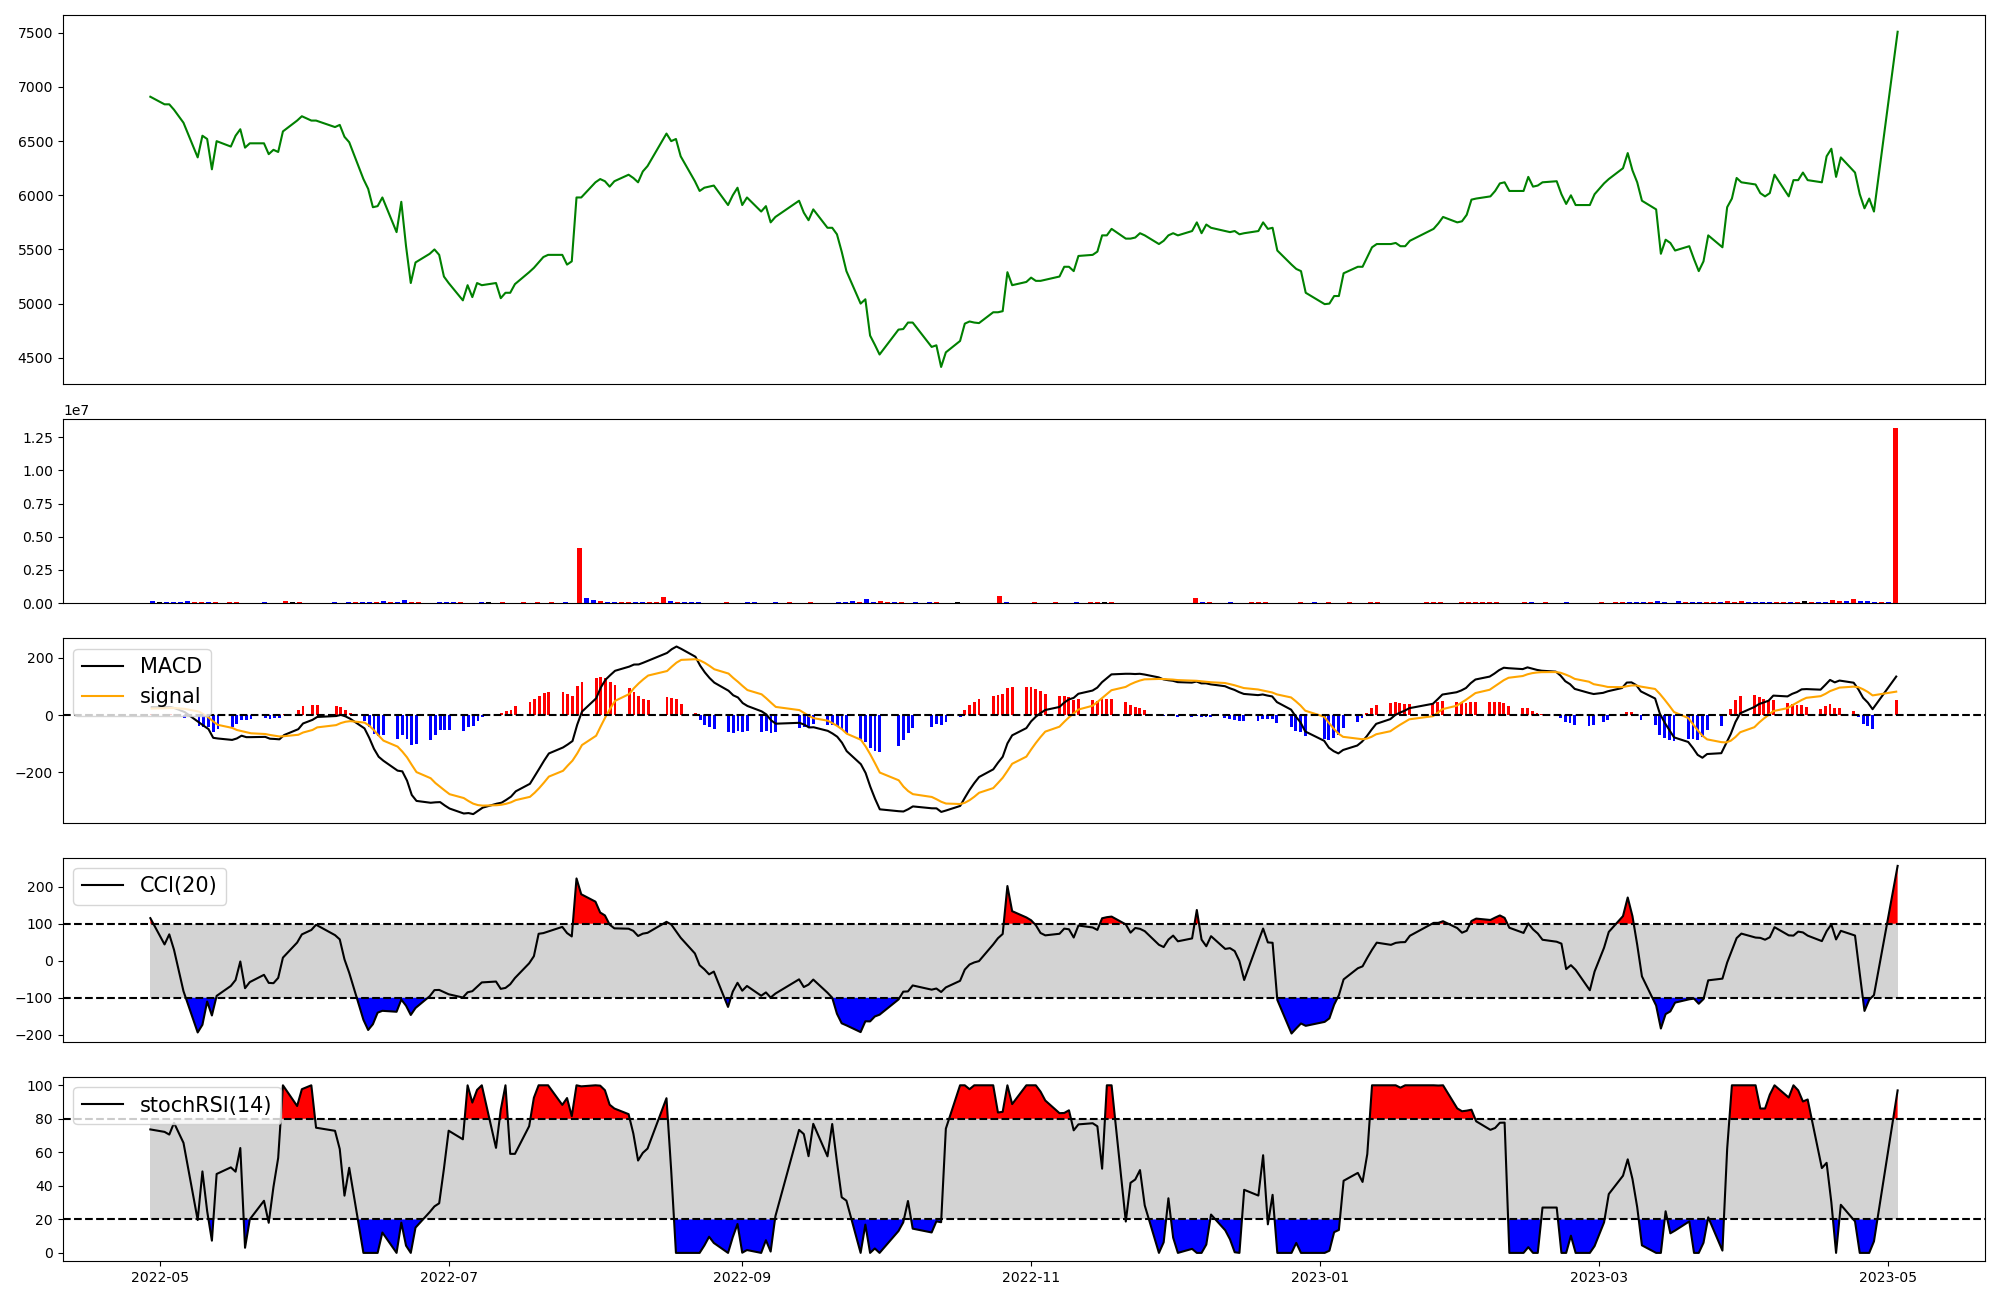Click the red volume spike near August 2022
2000x1300 pixels.
tap(579, 575)
